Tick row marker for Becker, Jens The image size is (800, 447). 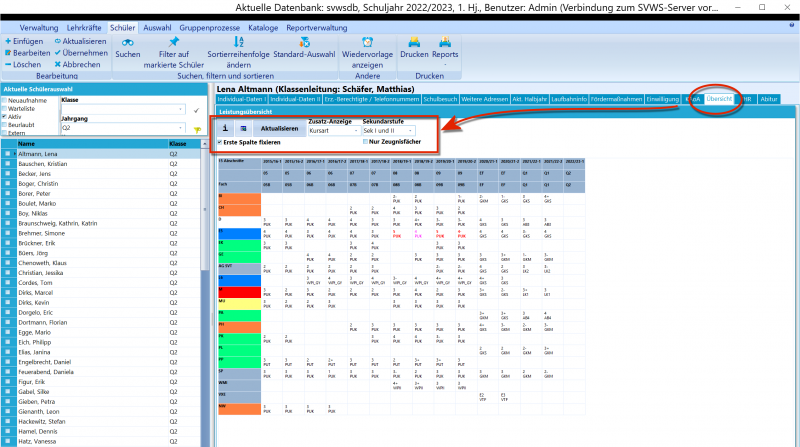[8, 173]
